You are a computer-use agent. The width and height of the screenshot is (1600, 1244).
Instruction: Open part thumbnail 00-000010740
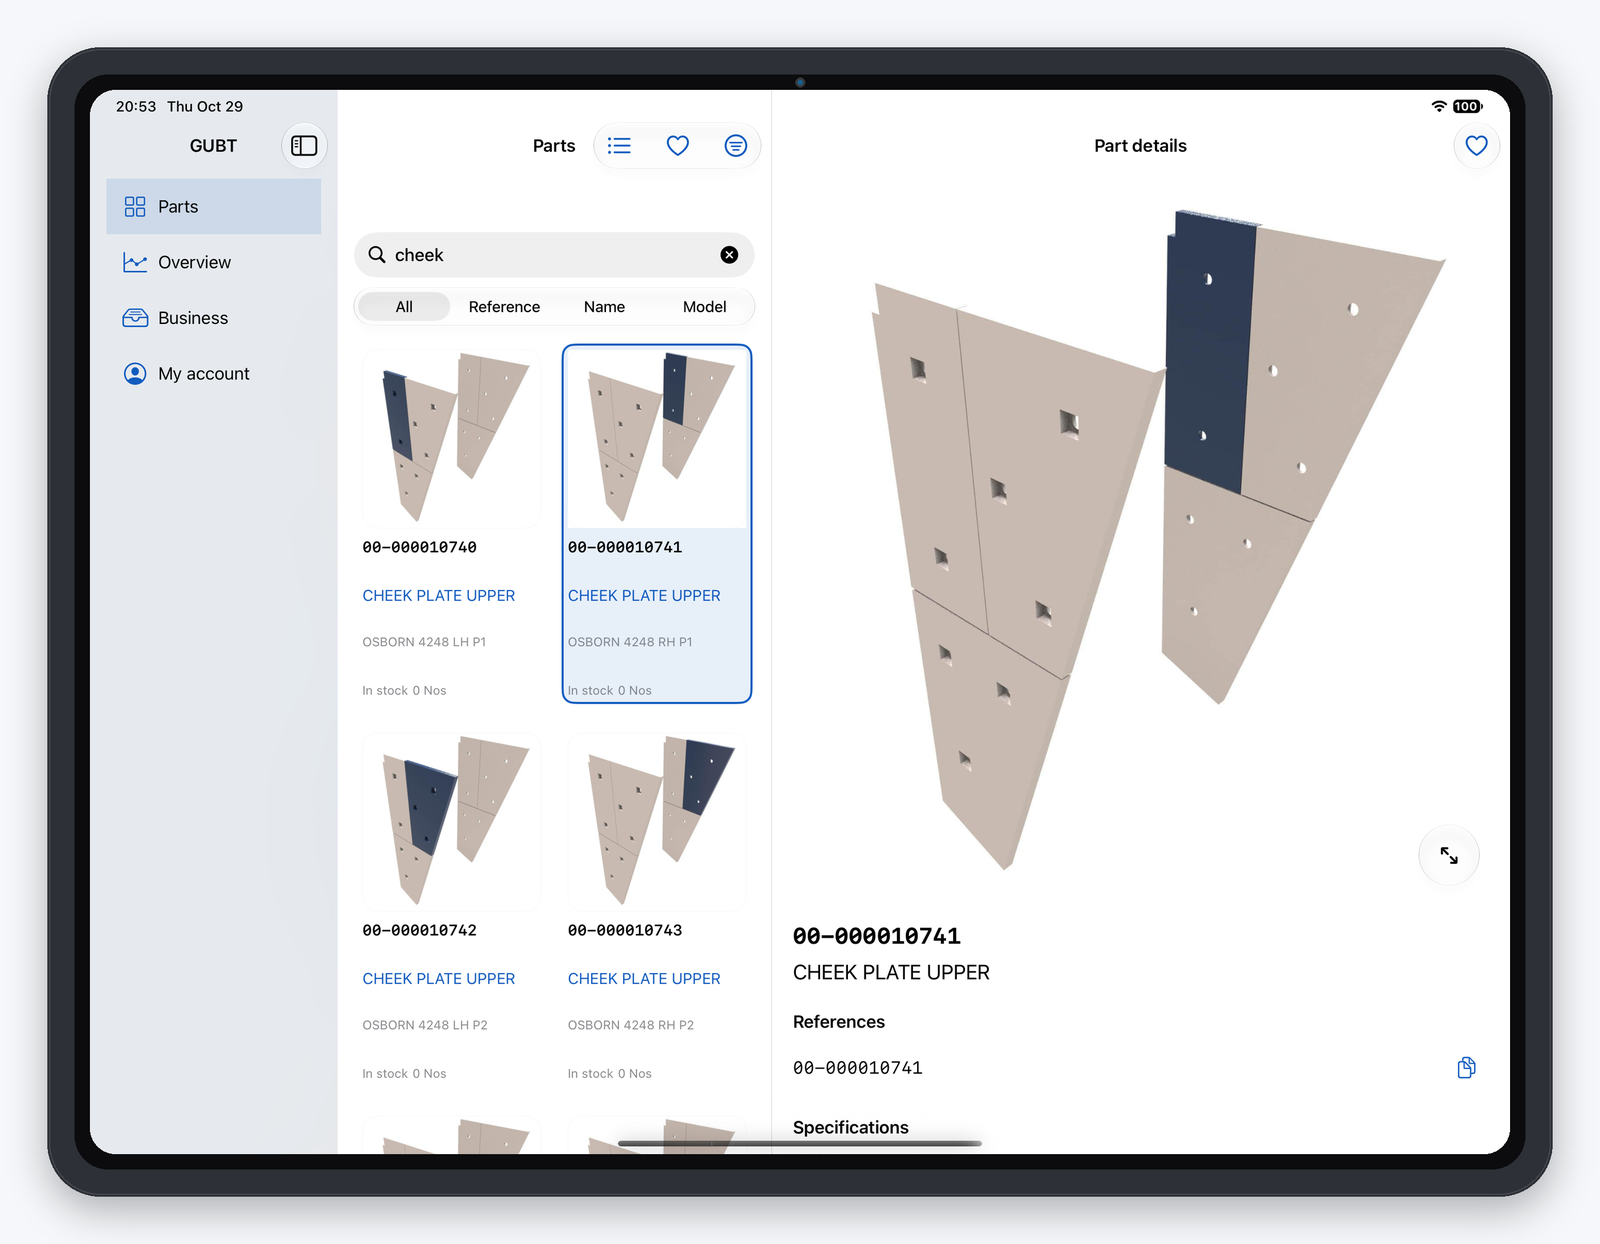pyautogui.click(x=451, y=438)
